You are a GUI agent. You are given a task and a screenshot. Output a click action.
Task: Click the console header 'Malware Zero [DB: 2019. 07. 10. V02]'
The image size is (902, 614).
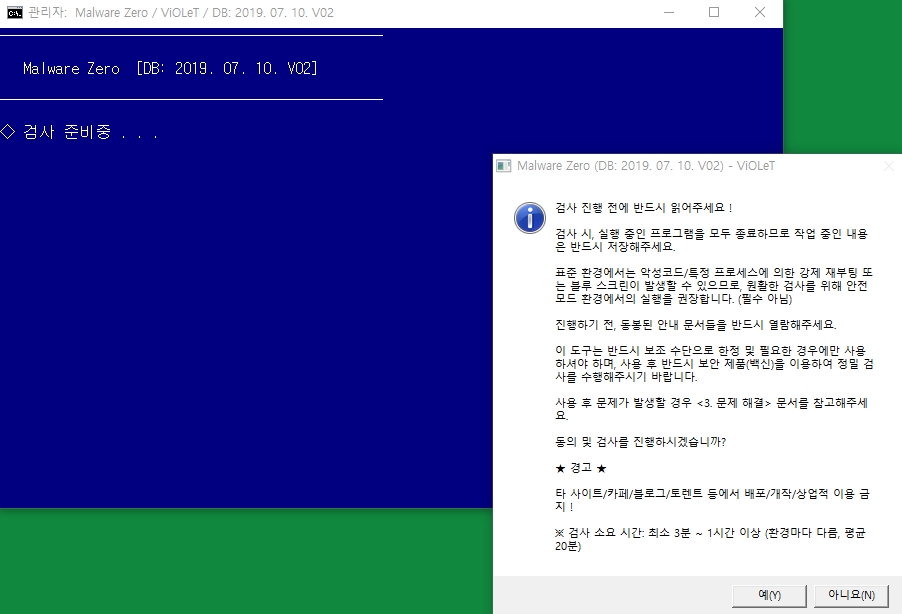point(170,68)
